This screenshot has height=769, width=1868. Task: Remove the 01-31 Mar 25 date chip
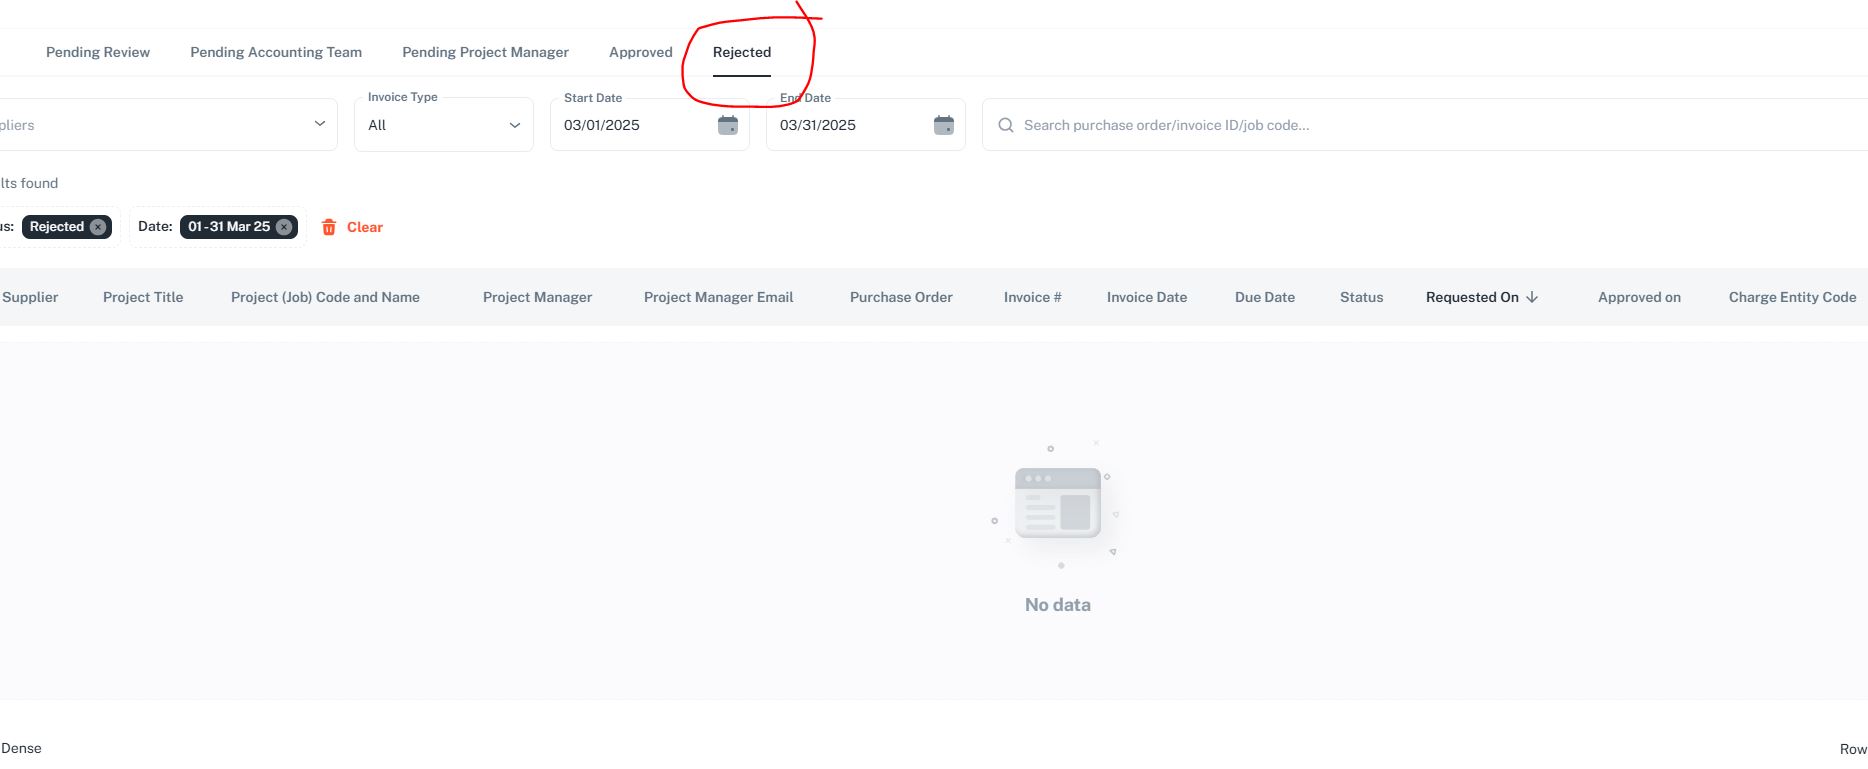coord(284,227)
